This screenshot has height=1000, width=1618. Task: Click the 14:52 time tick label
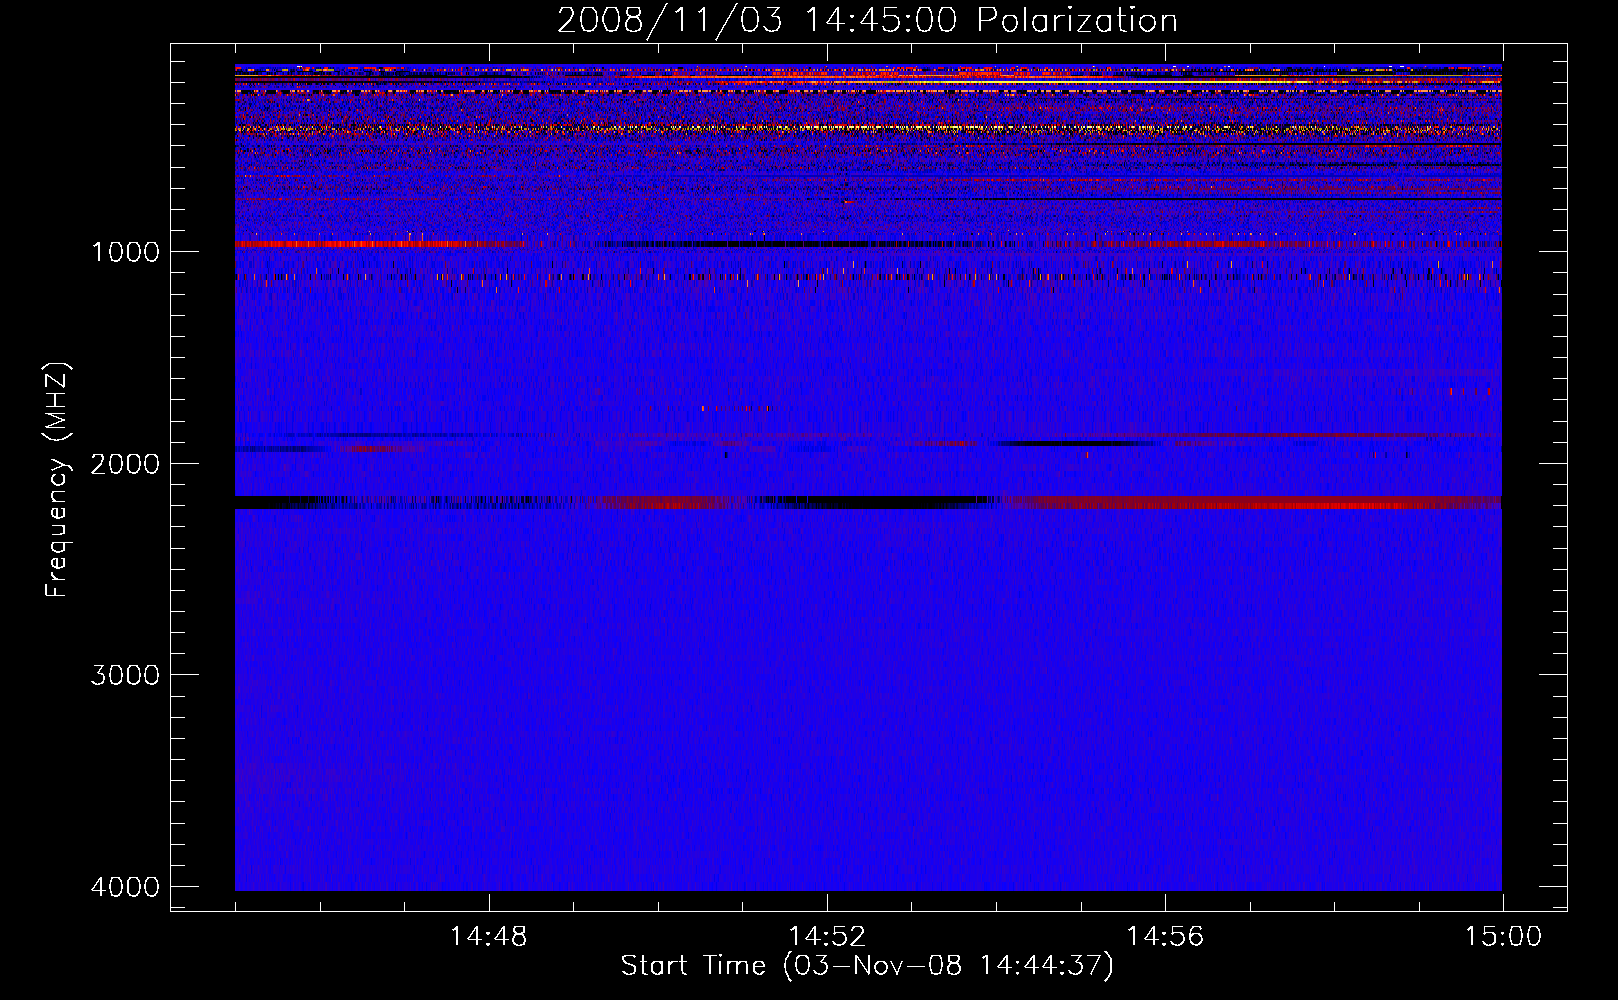click(826, 937)
